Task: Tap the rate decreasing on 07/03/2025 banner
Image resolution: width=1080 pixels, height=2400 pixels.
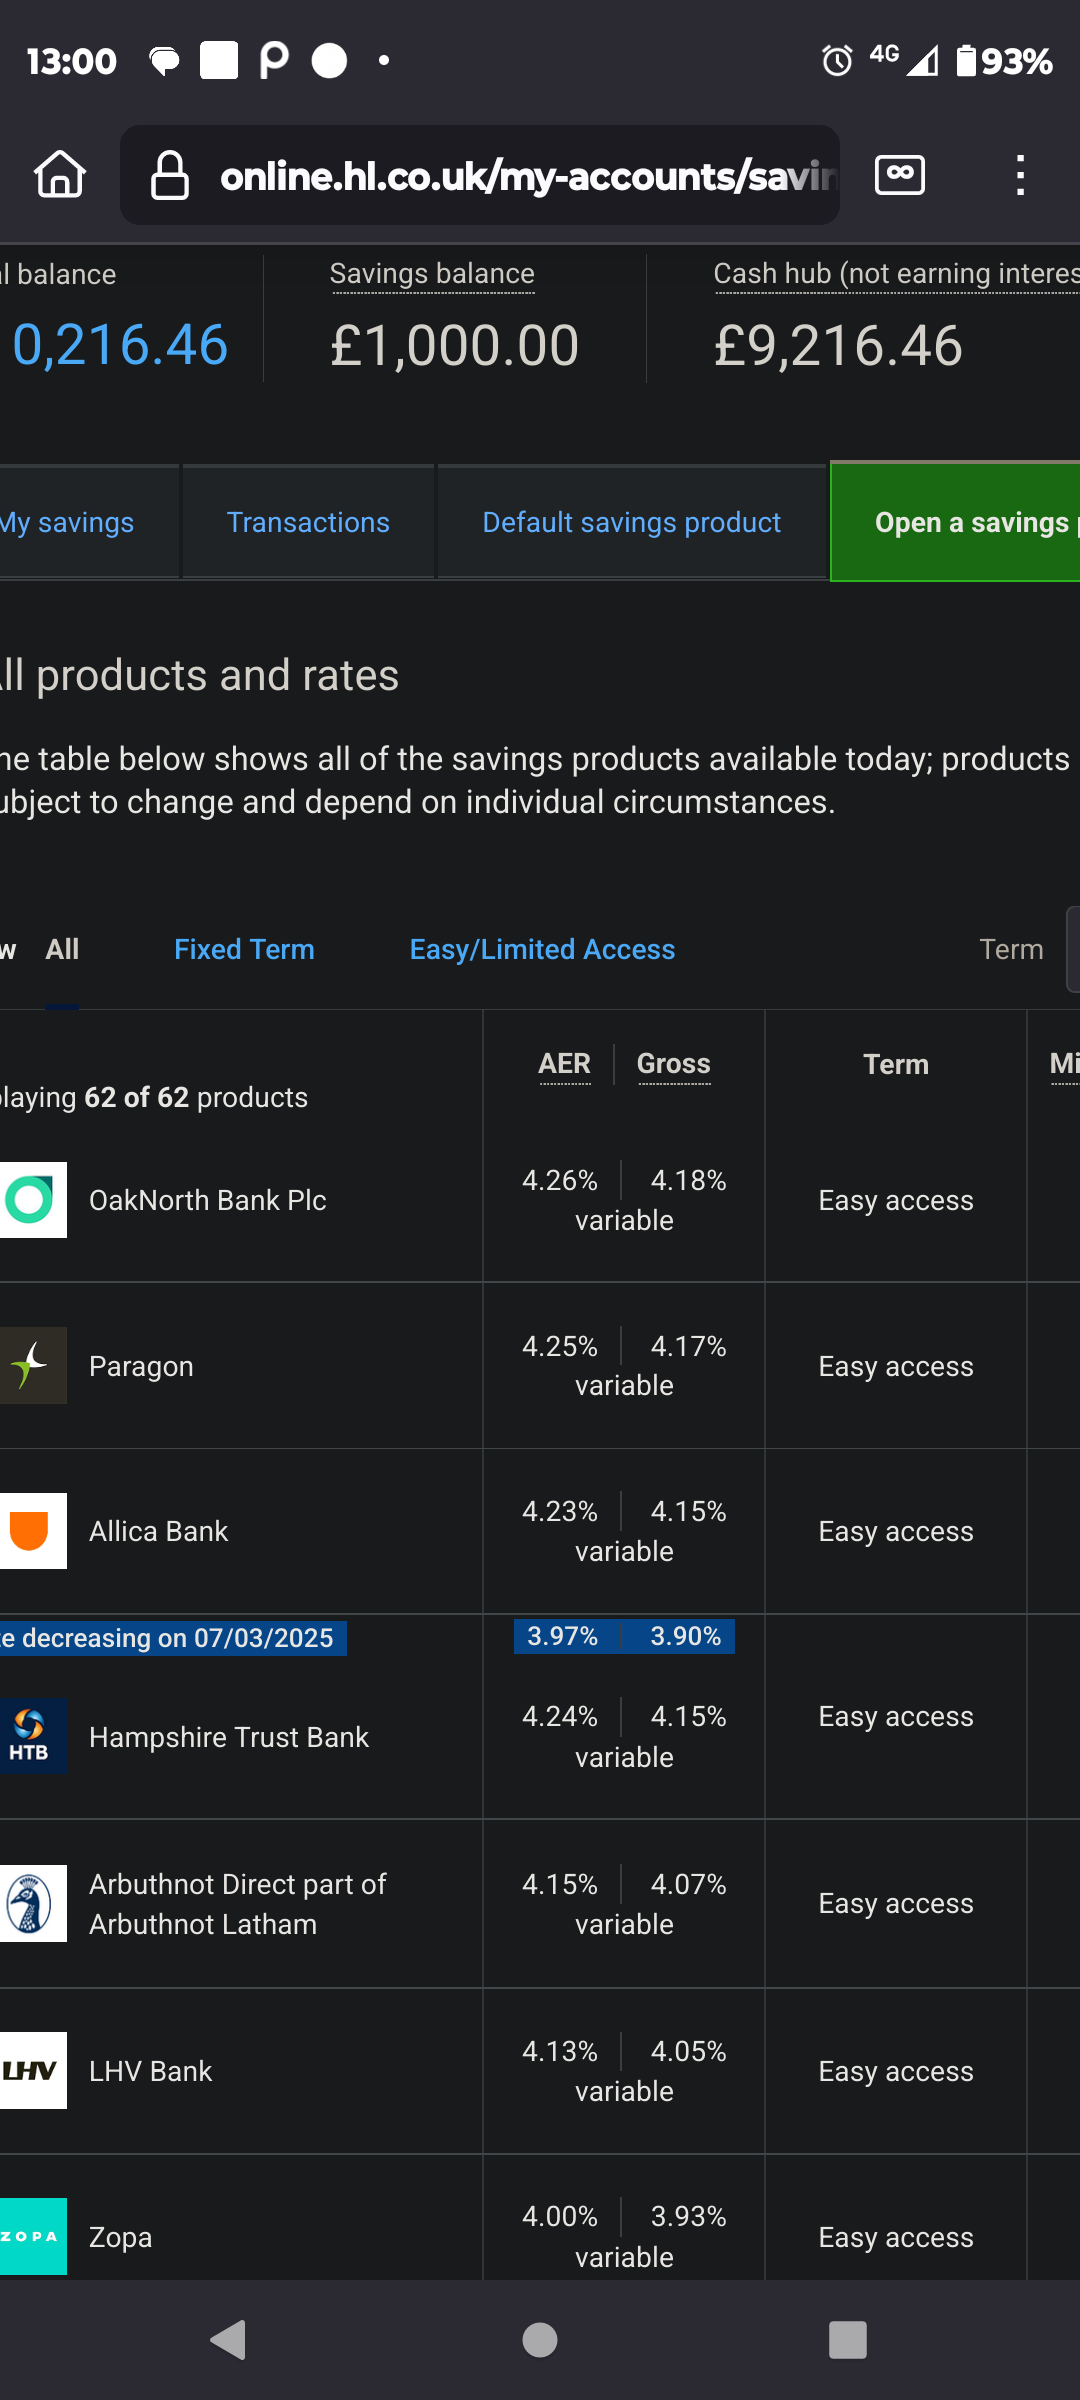Action: [x=173, y=1638]
